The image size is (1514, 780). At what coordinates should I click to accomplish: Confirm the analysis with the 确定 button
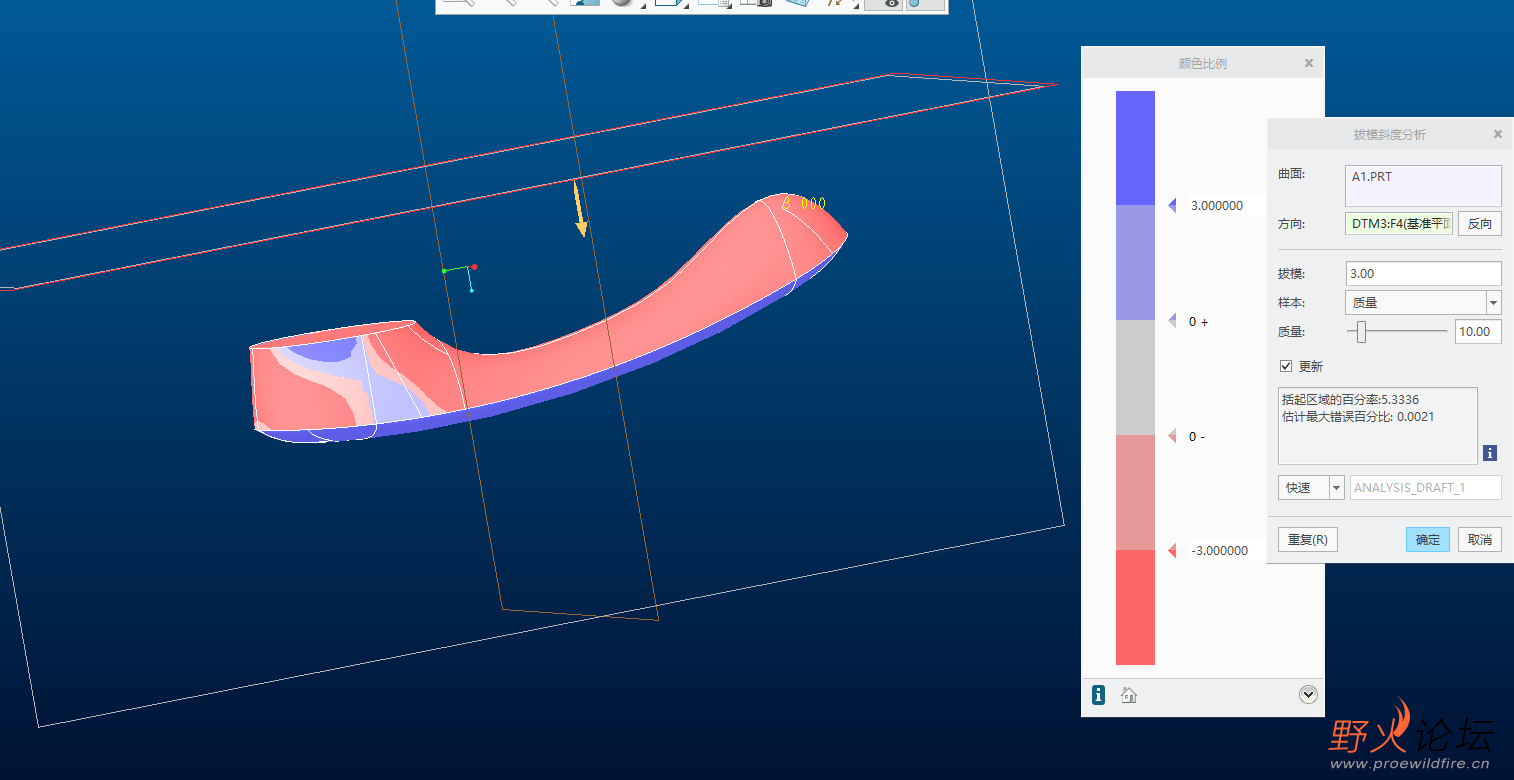(x=1427, y=540)
